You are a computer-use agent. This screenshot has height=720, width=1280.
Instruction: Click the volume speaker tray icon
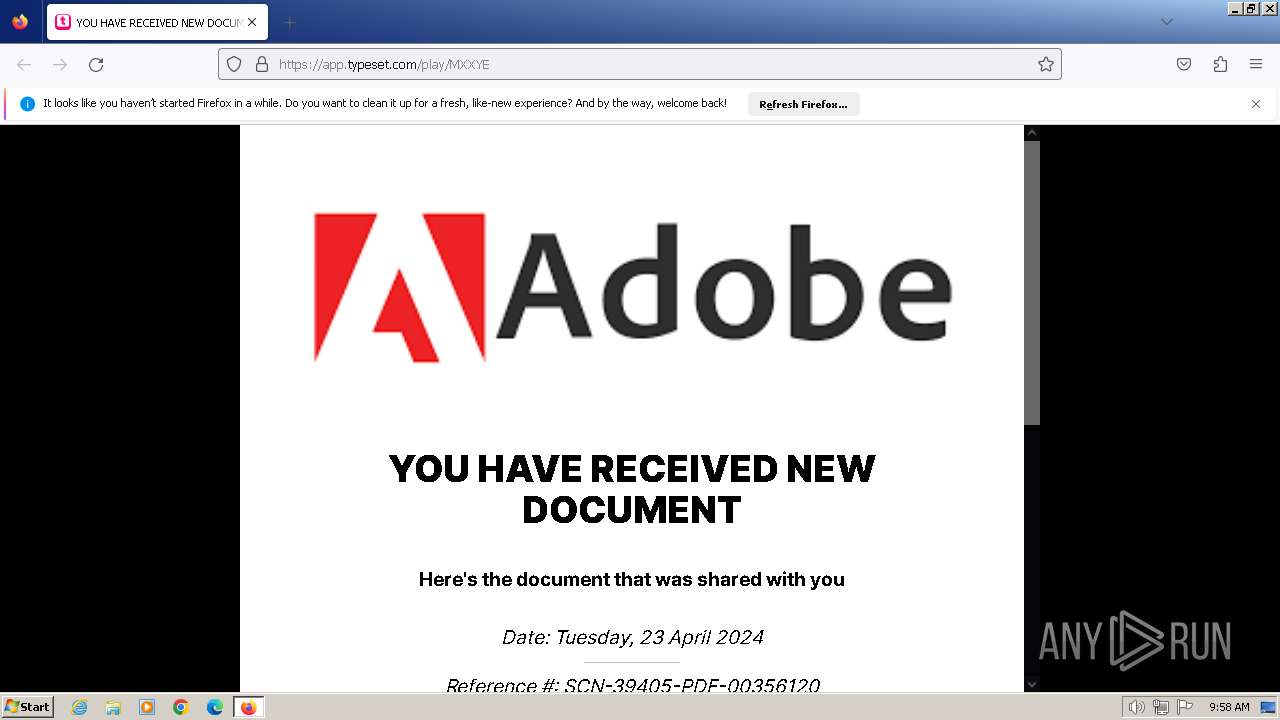click(1136, 707)
